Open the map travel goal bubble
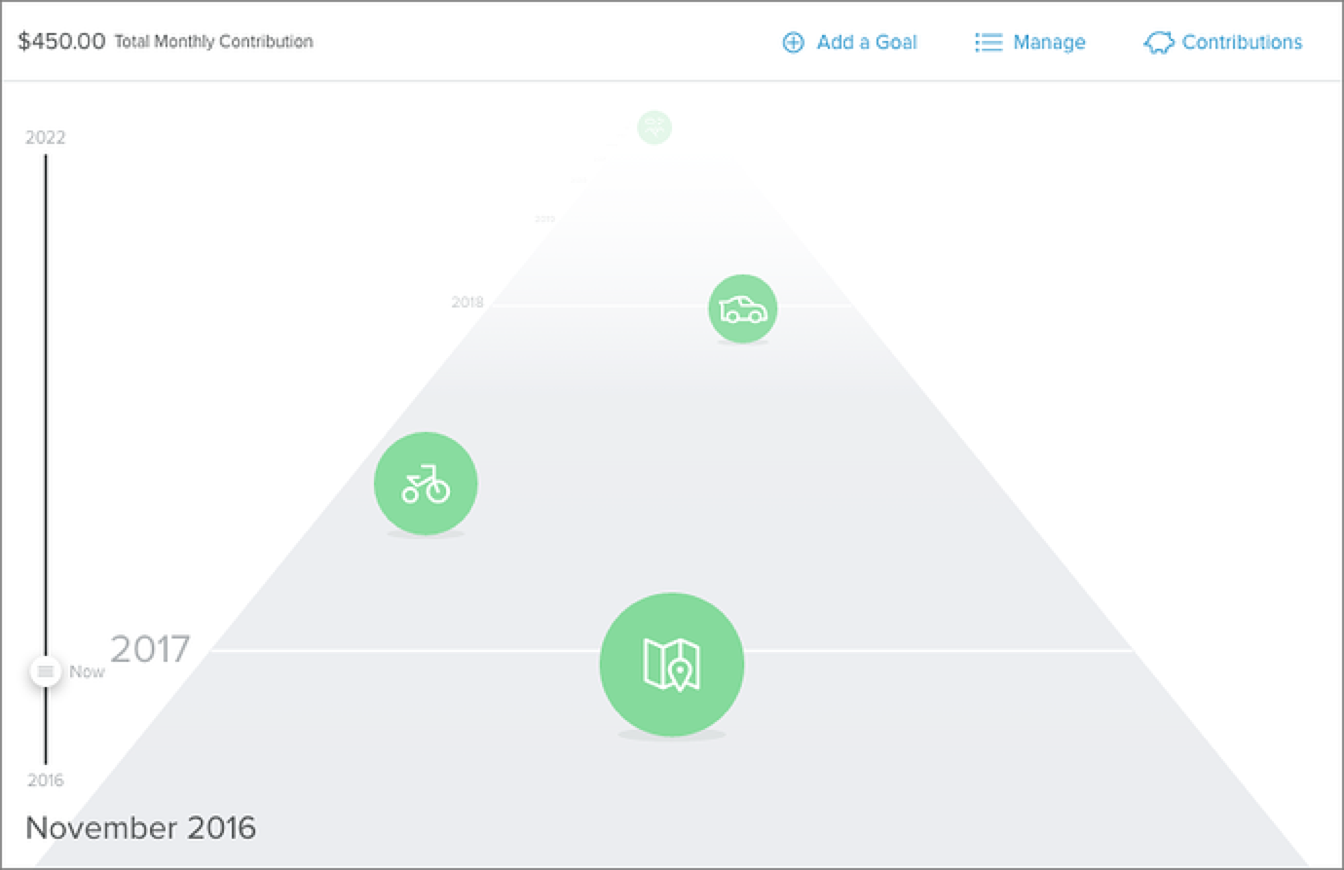 pos(672,665)
